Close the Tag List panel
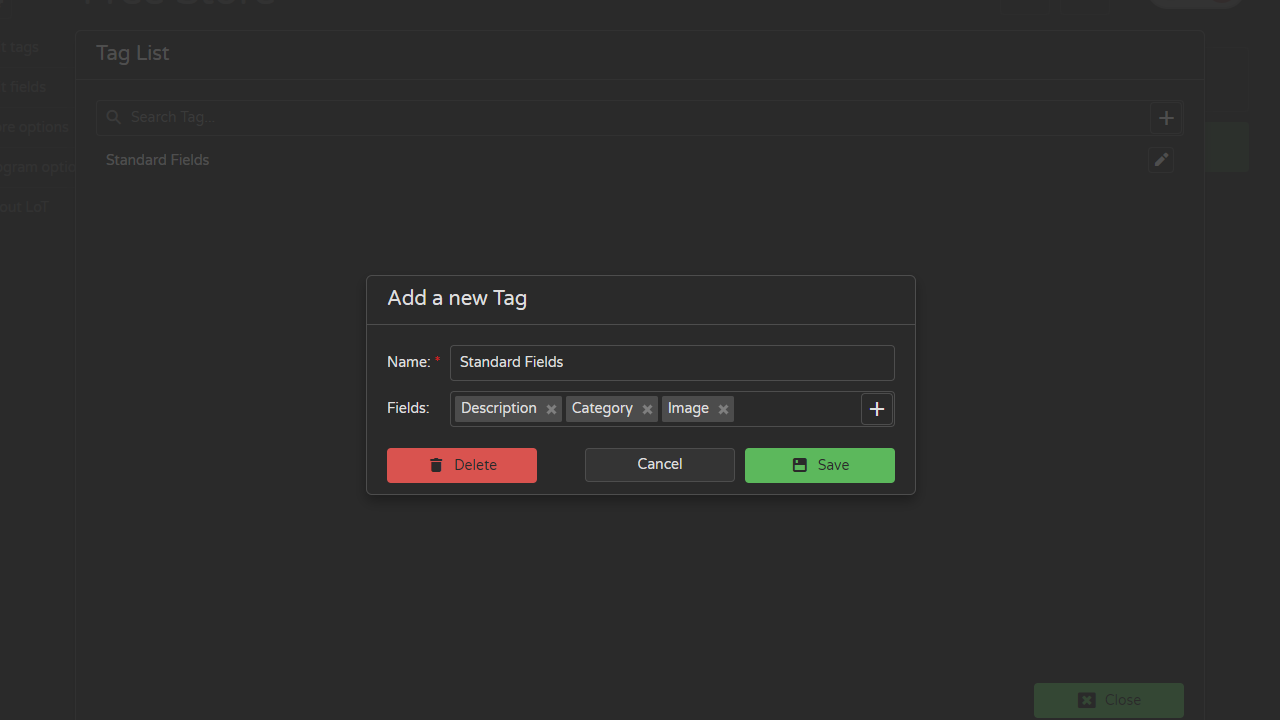1280x720 pixels. click(1109, 700)
